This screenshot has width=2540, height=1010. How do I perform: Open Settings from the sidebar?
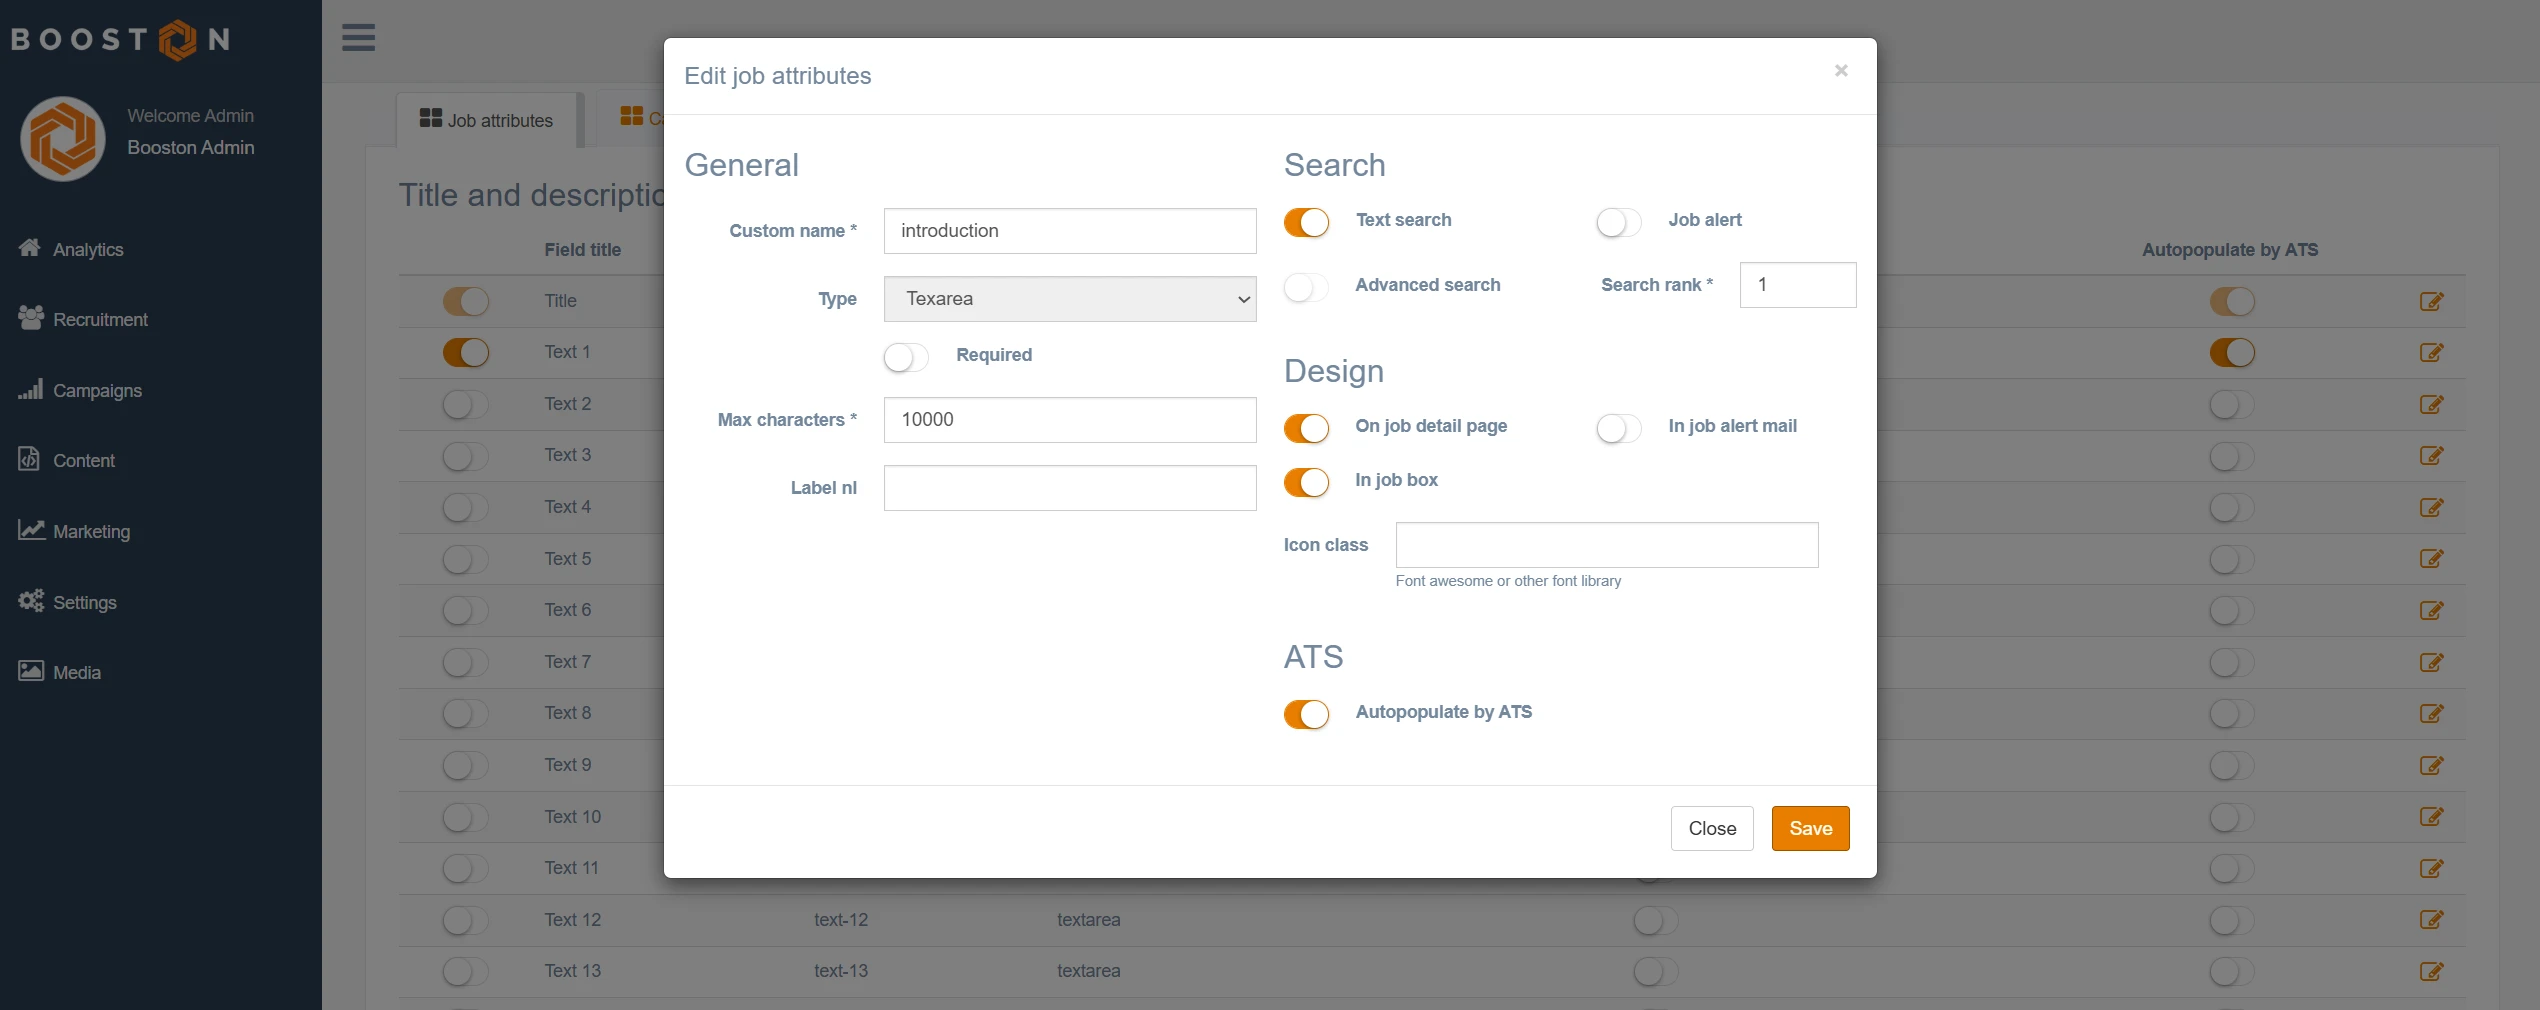pos(84,602)
